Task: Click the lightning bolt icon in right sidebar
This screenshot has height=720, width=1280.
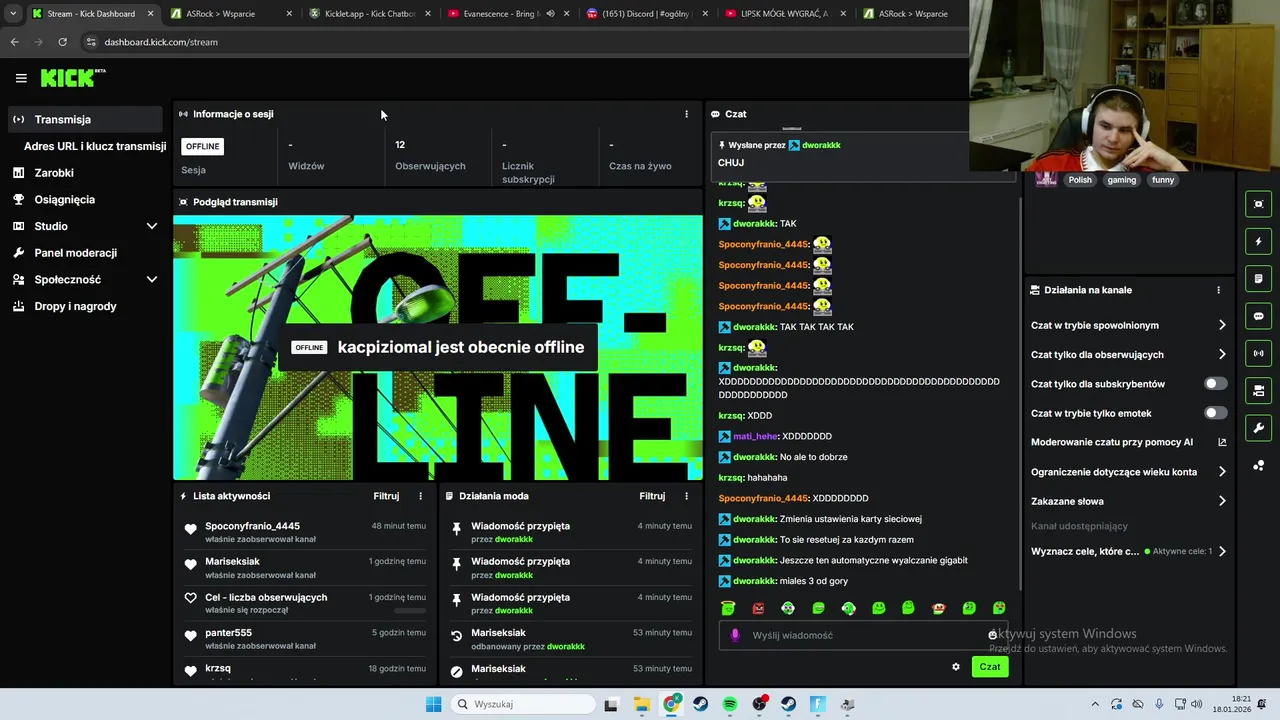Action: pos(1259,241)
